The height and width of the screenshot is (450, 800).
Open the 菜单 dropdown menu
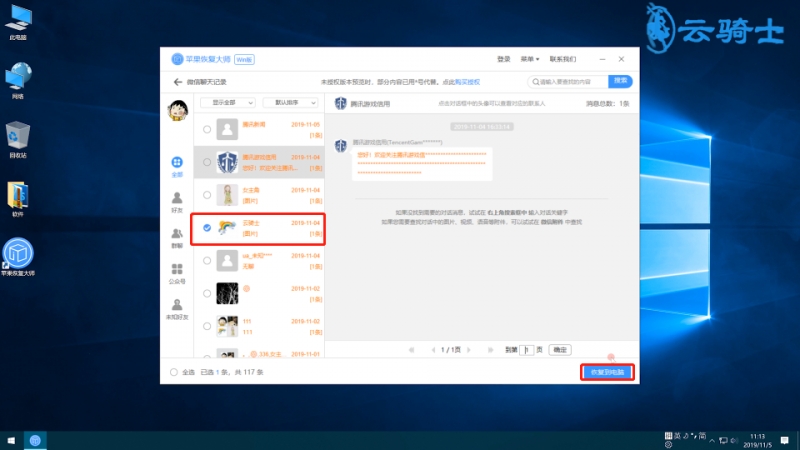click(x=530, y=59)
